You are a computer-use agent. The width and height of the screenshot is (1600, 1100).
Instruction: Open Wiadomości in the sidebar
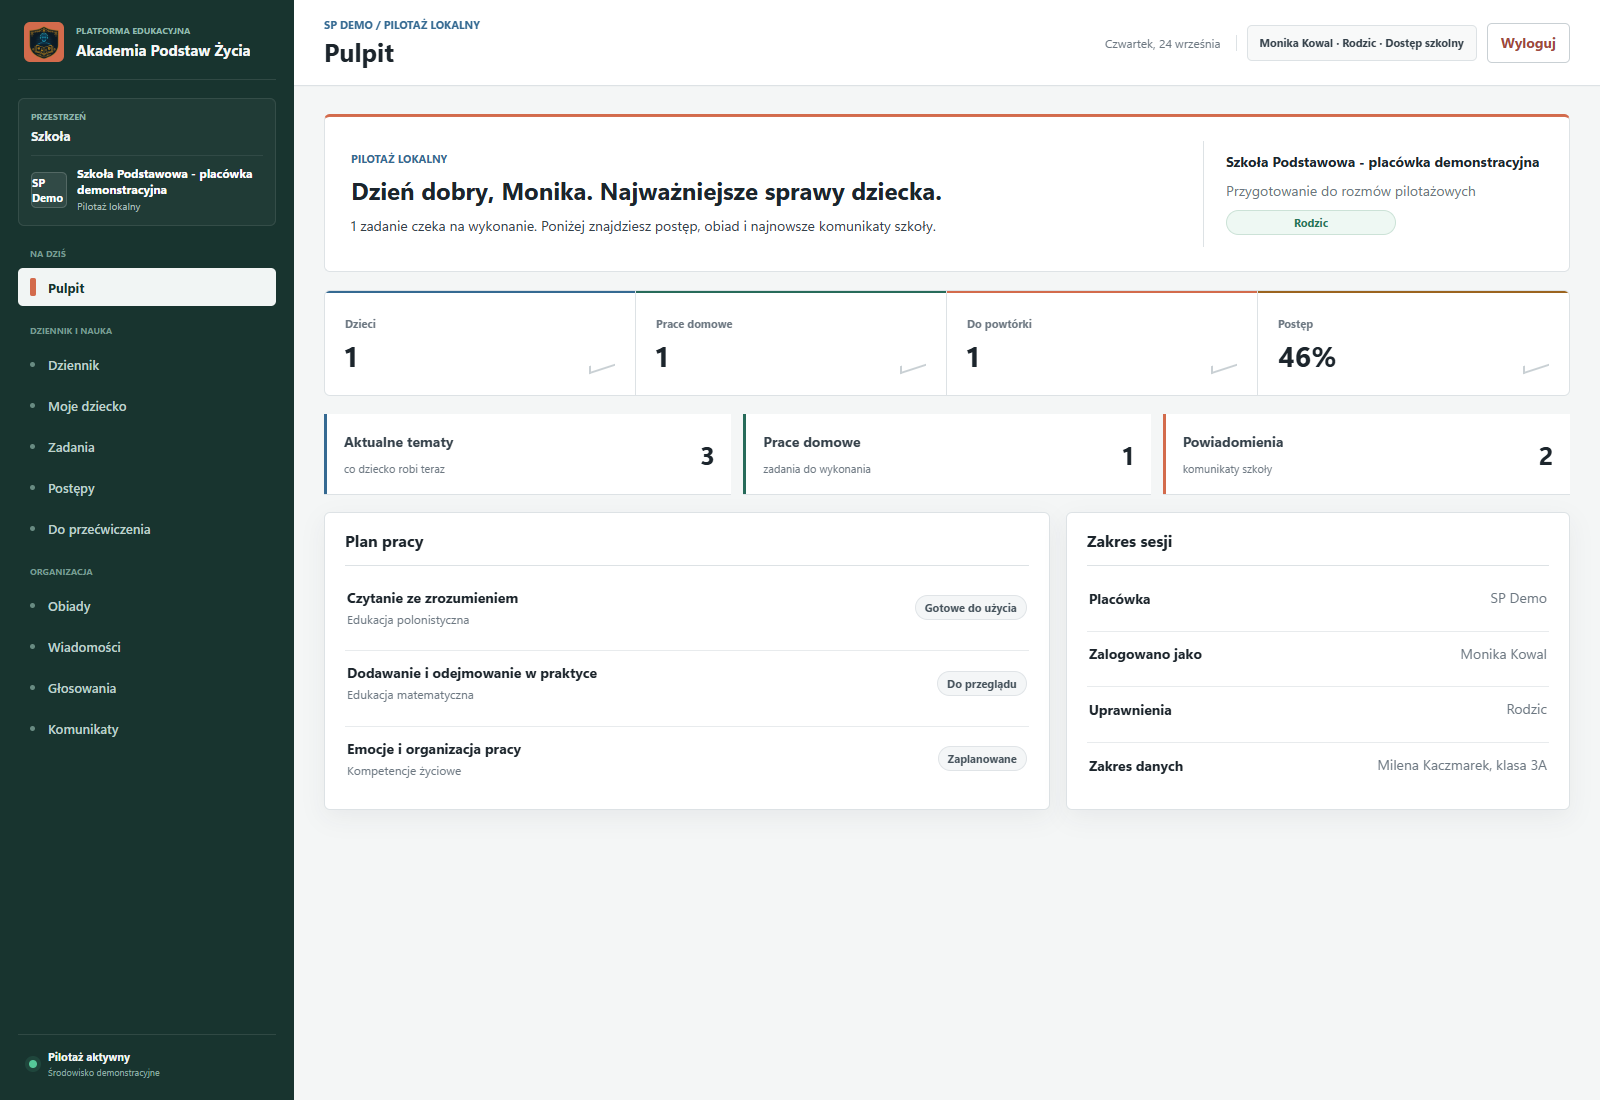[x=147, y=647]
